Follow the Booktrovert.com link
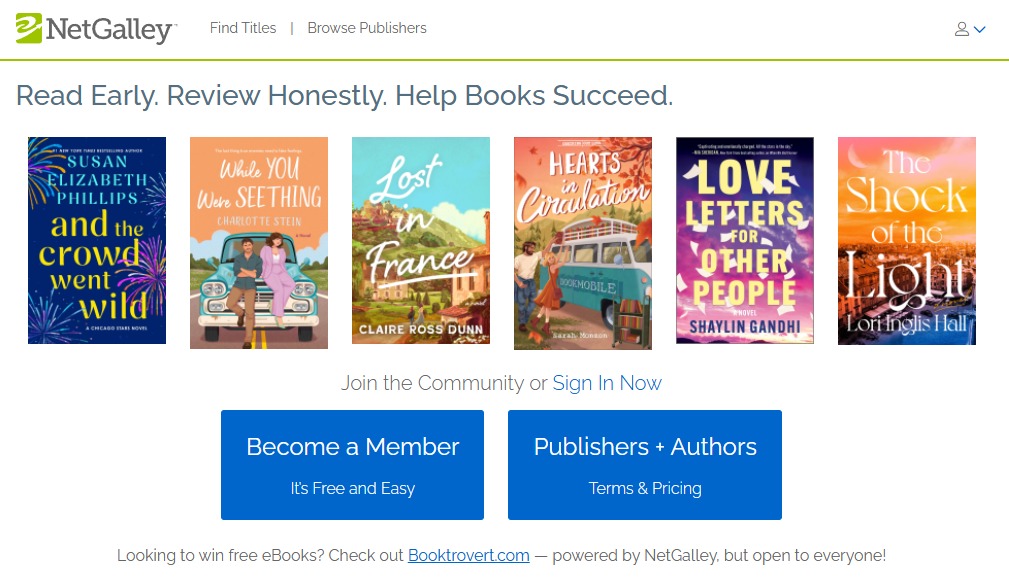The width and height of the screenshot is (1009, 583). (468, 555)
